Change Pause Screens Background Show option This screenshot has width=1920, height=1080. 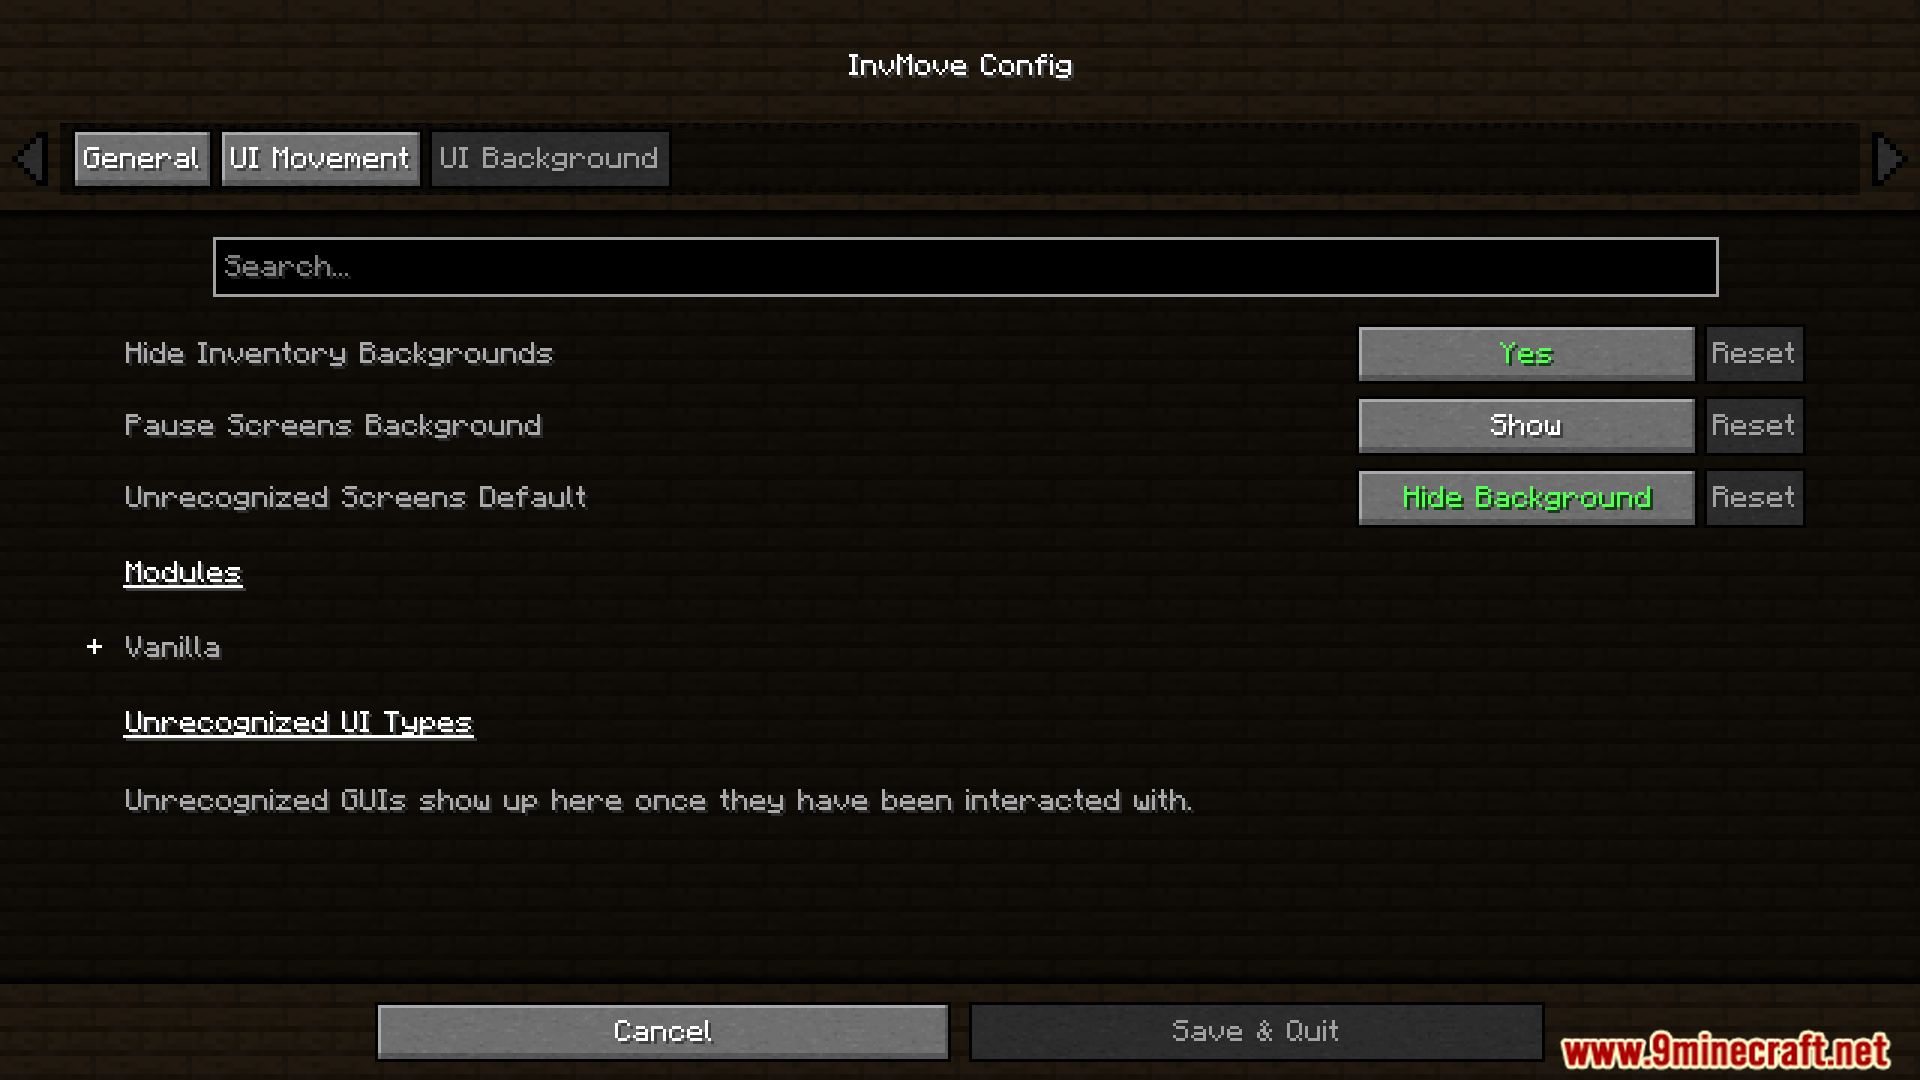1526,426
